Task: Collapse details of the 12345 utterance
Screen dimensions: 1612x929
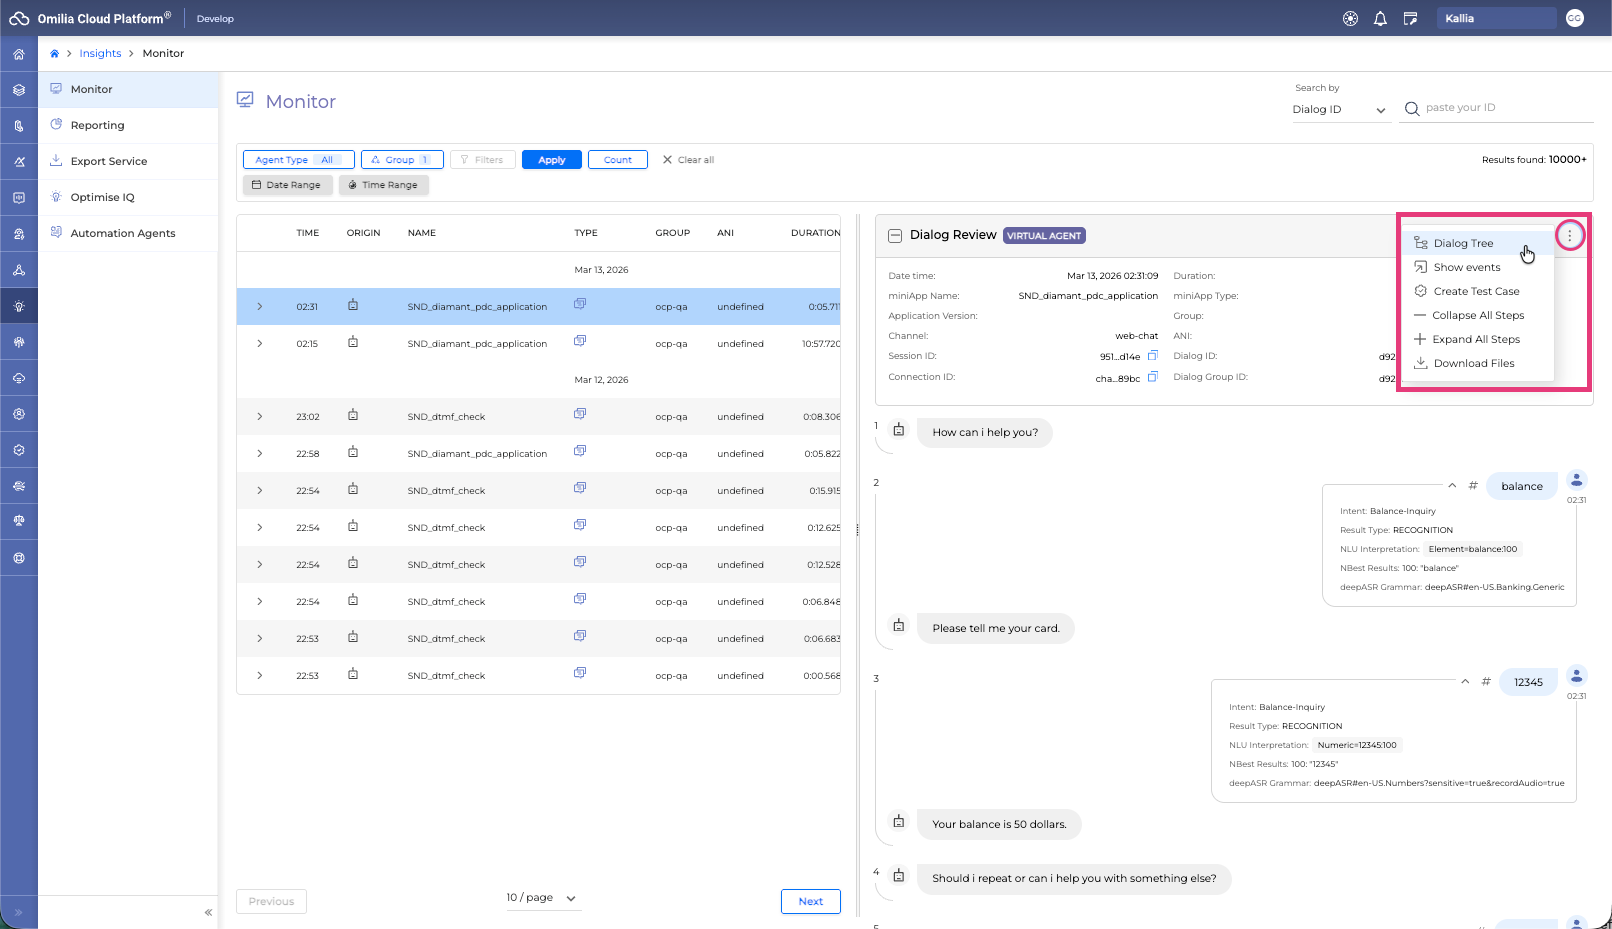Action: coord(1465,681)
